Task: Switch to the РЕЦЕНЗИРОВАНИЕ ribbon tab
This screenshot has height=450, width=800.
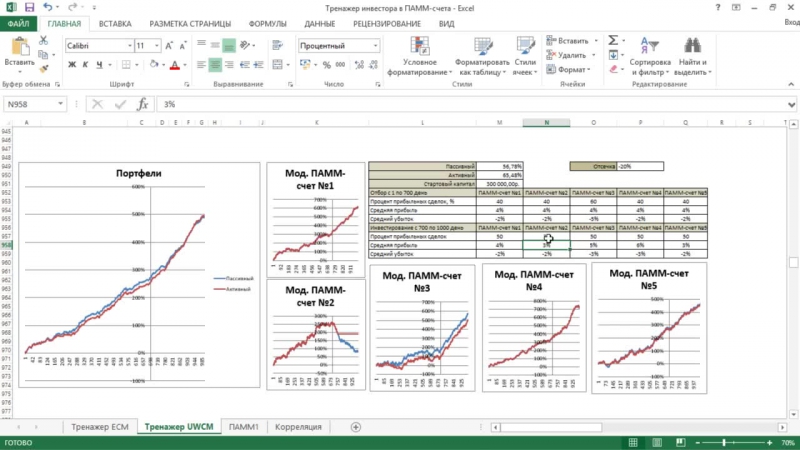Action: (x=387, y=23)
